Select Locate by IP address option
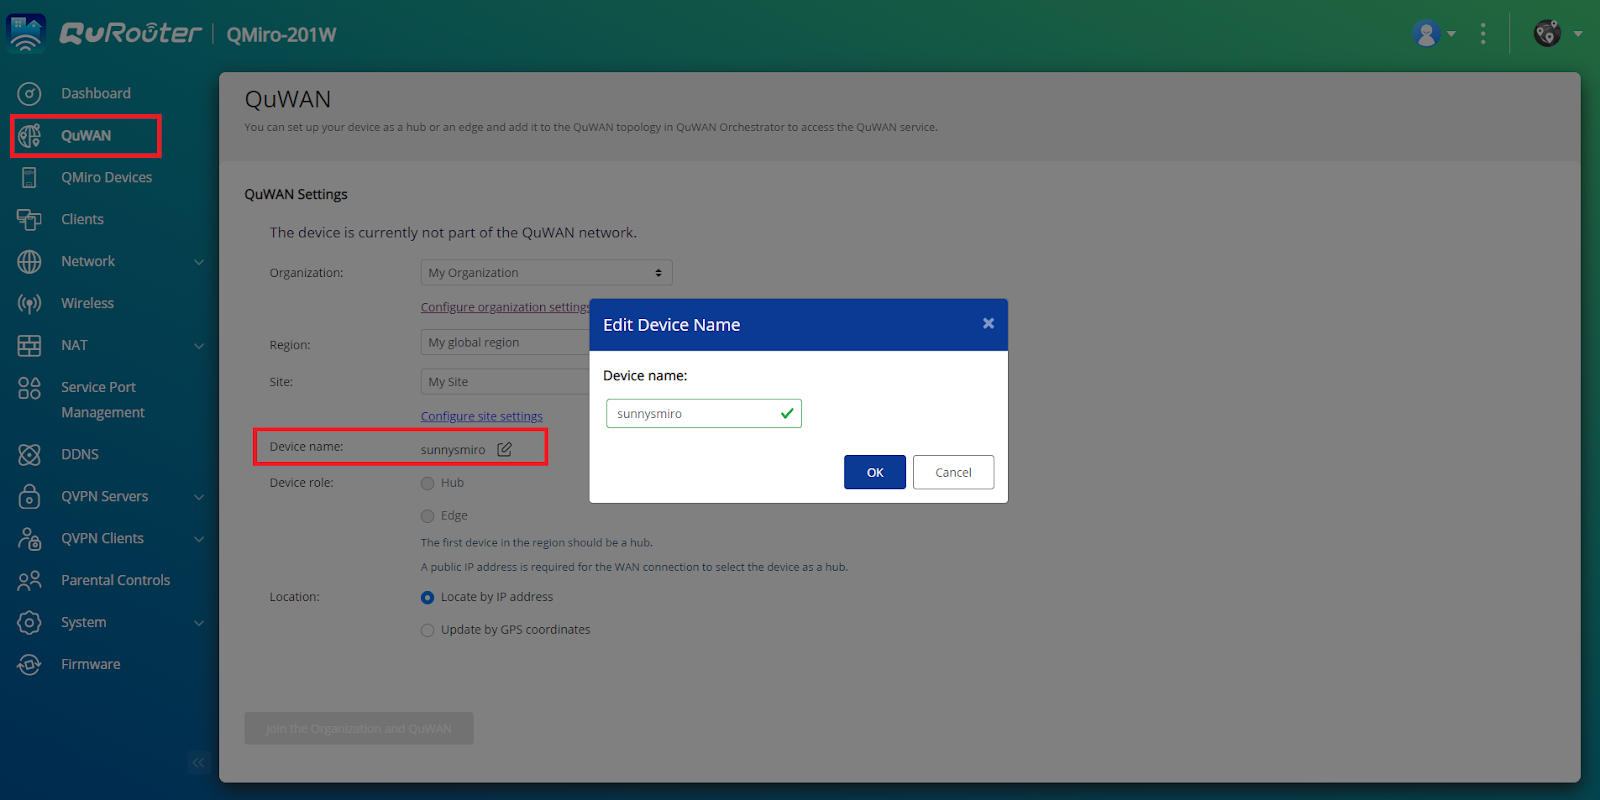 coord(428,598)
